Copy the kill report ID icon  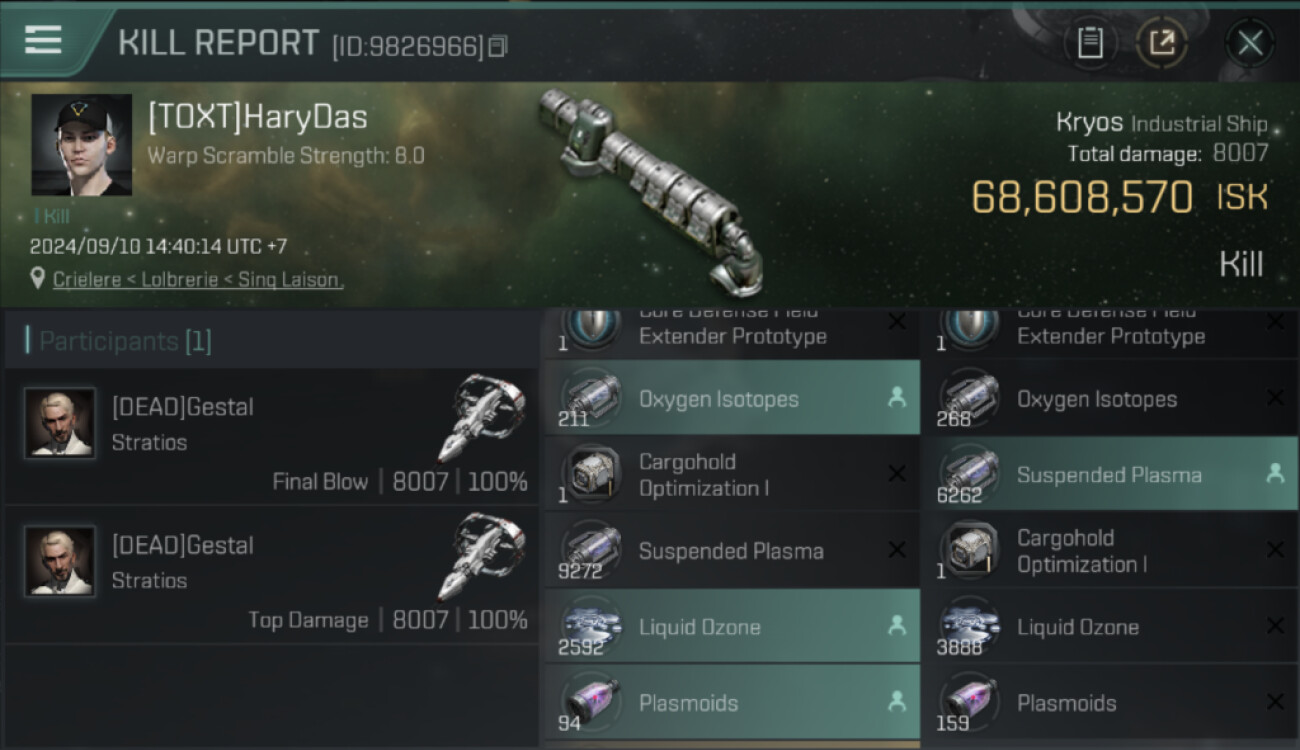pyautogui.click(x=497, y=46)
